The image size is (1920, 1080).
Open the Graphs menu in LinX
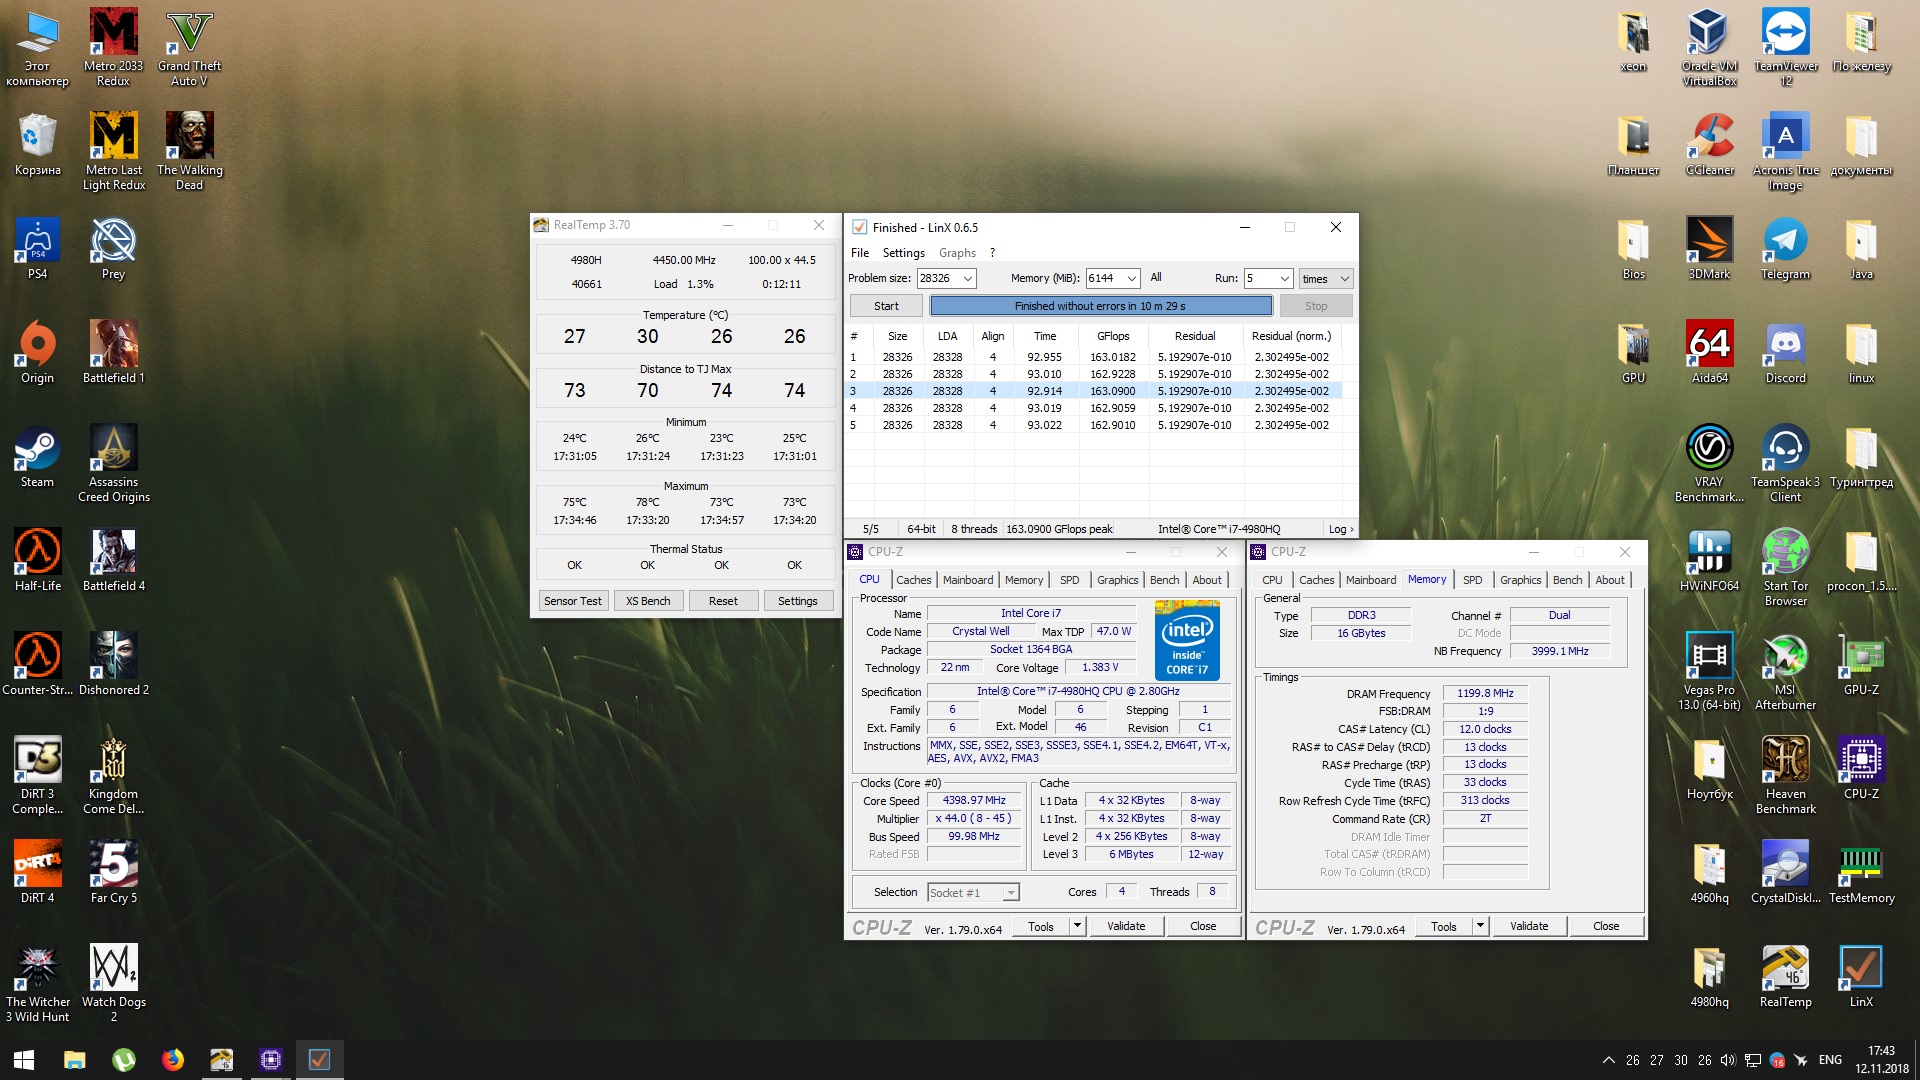tap(956, 253)
